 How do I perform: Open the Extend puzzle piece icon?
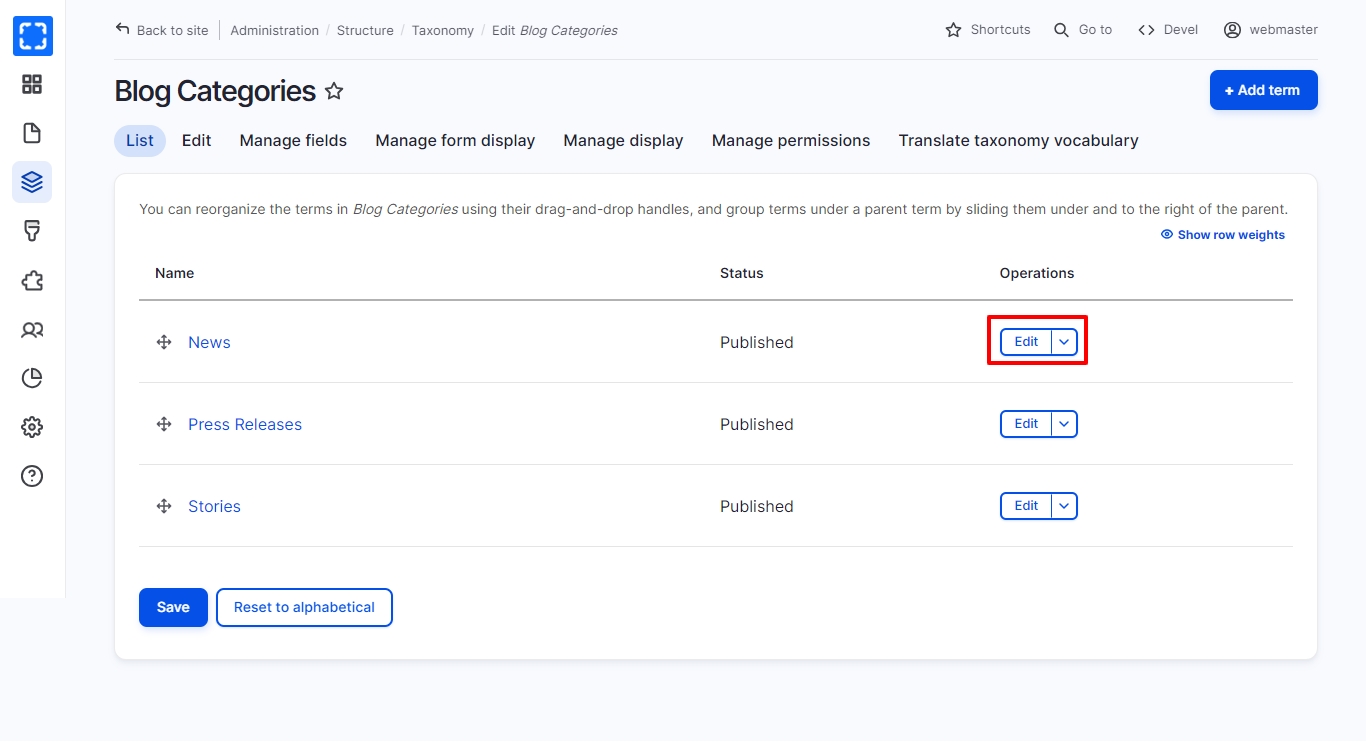(x=32, y=280)
